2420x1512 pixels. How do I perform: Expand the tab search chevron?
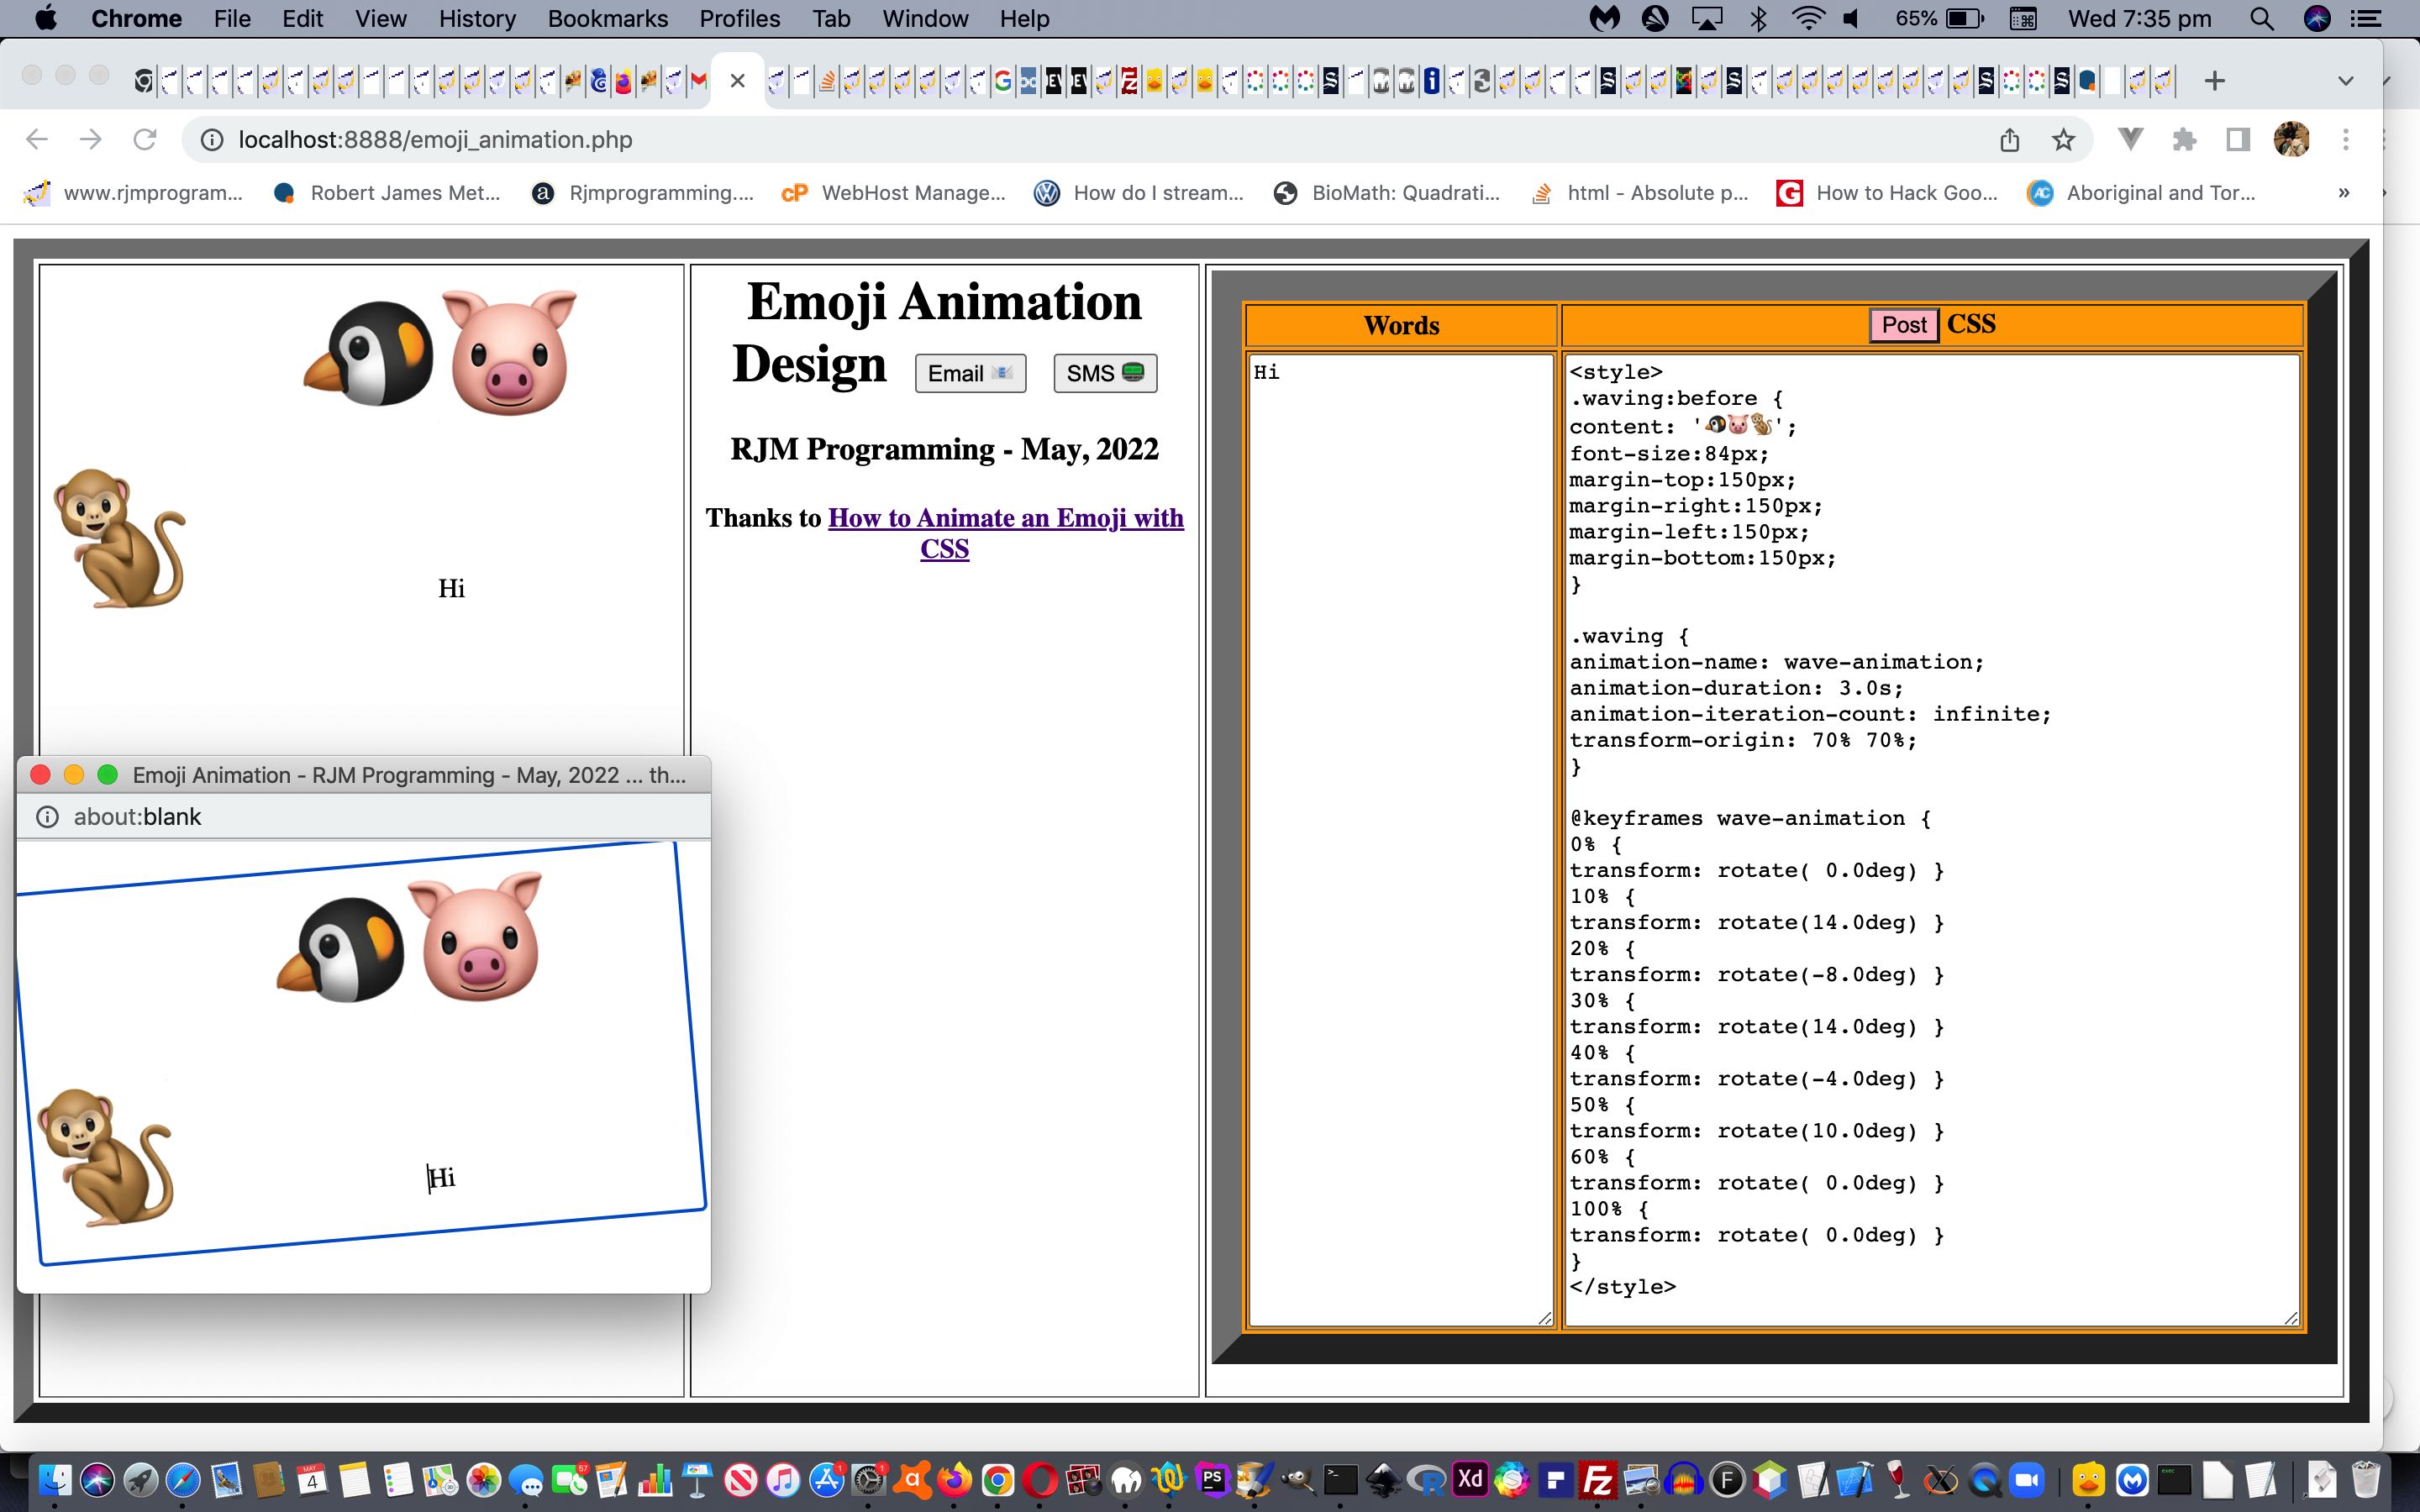(x=2345, y=80)
